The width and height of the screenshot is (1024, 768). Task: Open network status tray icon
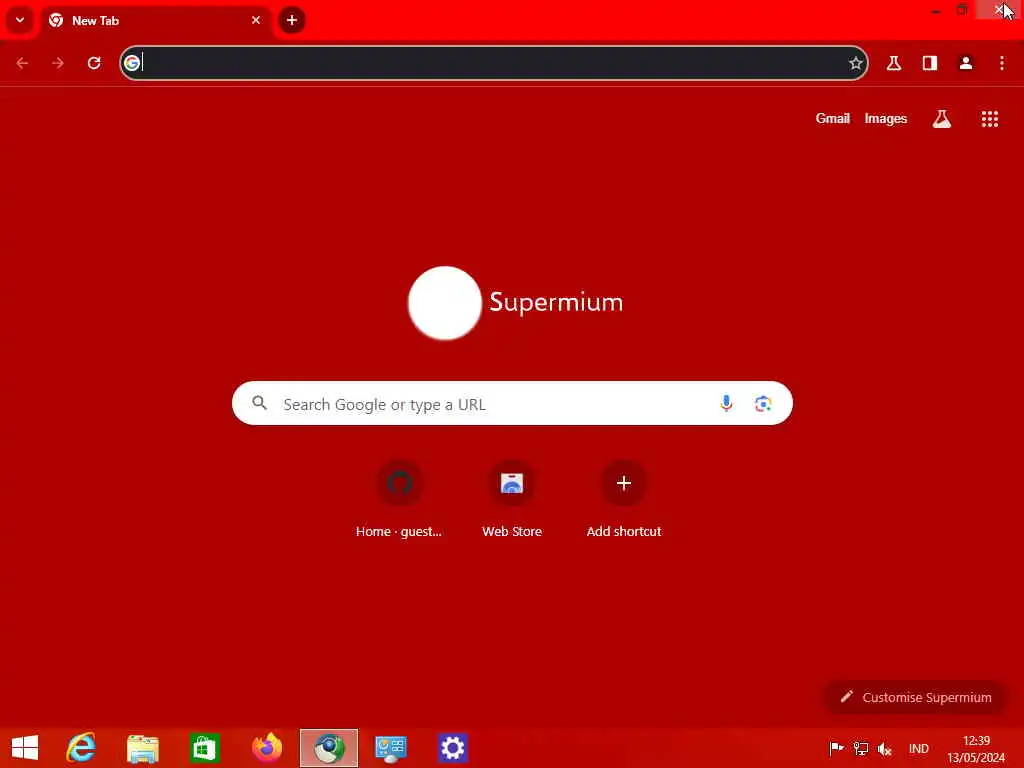pyautogui.click(x=861, y=748)
